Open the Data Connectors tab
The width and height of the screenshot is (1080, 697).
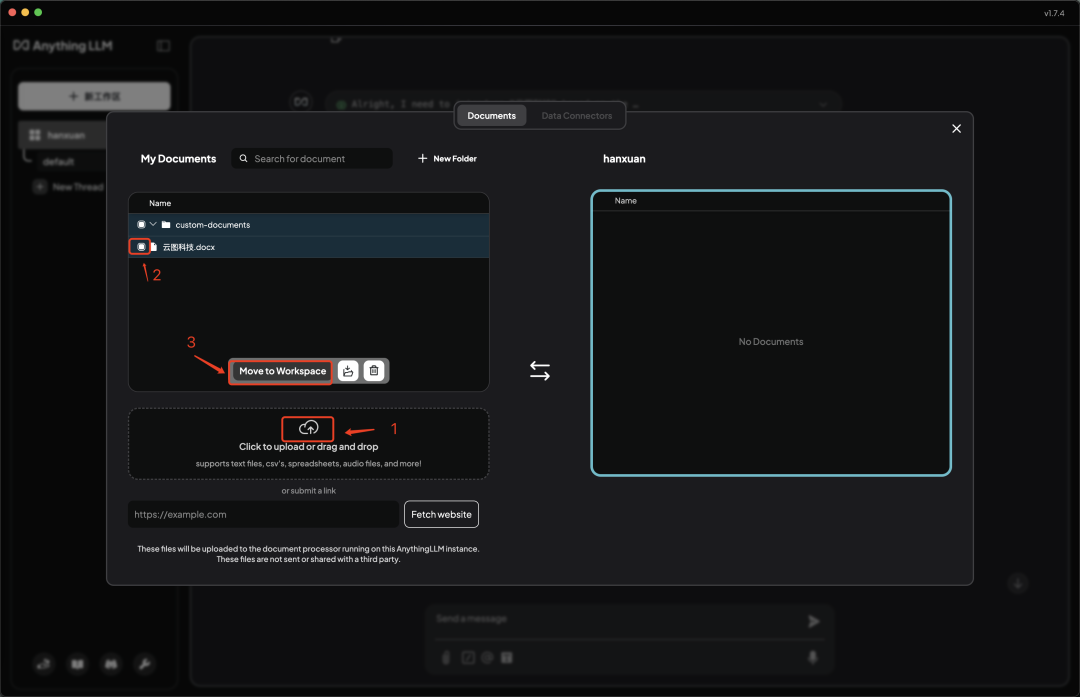pyautogui.click(x=577, y=116)
